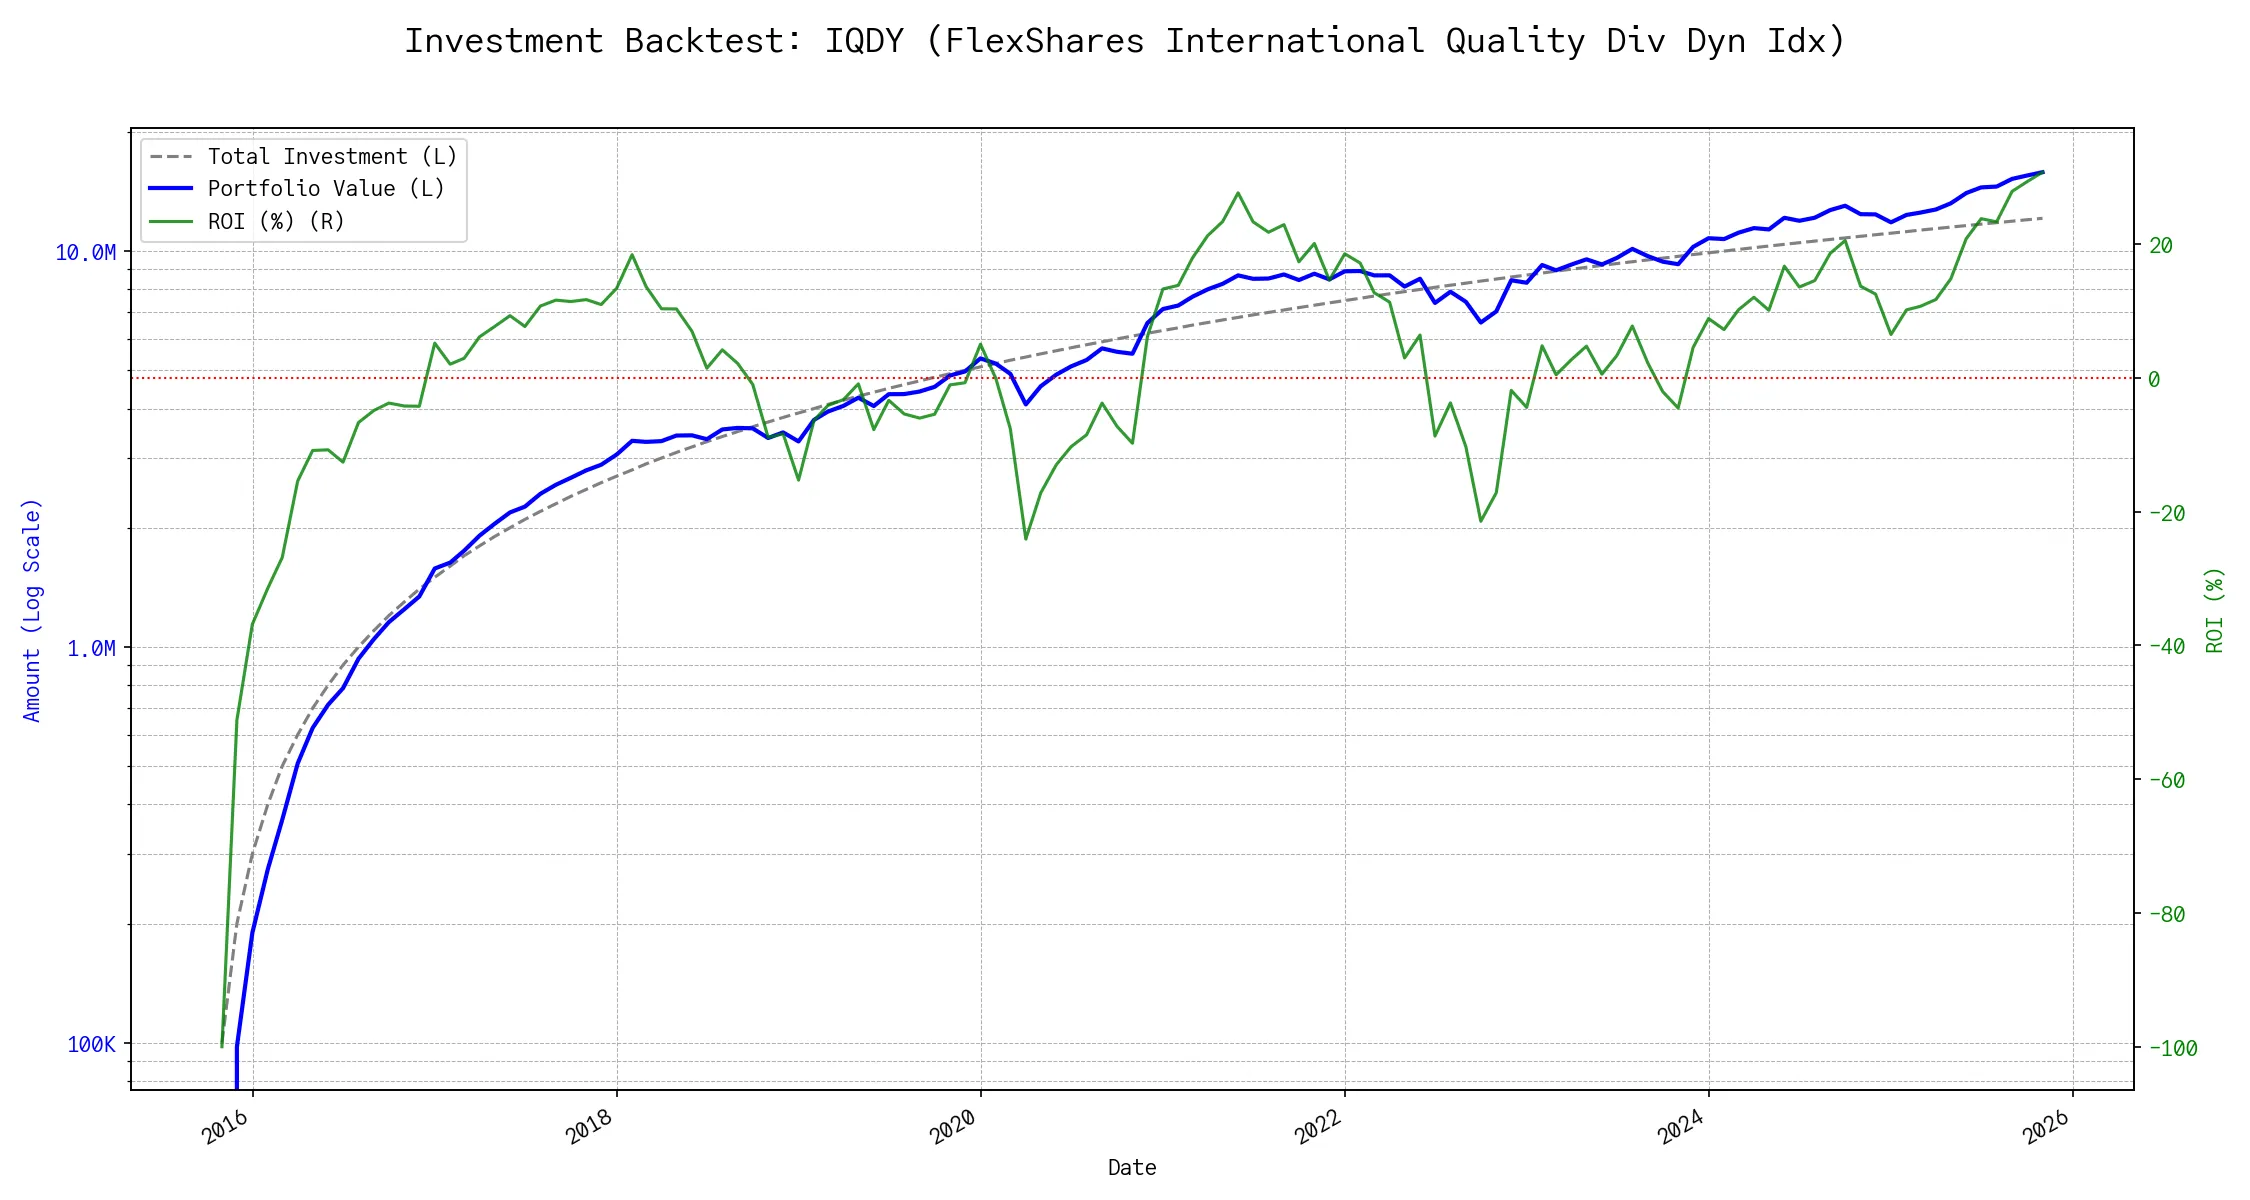This screenshot has width=2250, height=1200.
Task: Click the 2016 date axis label
Action: pos(226,1127)
